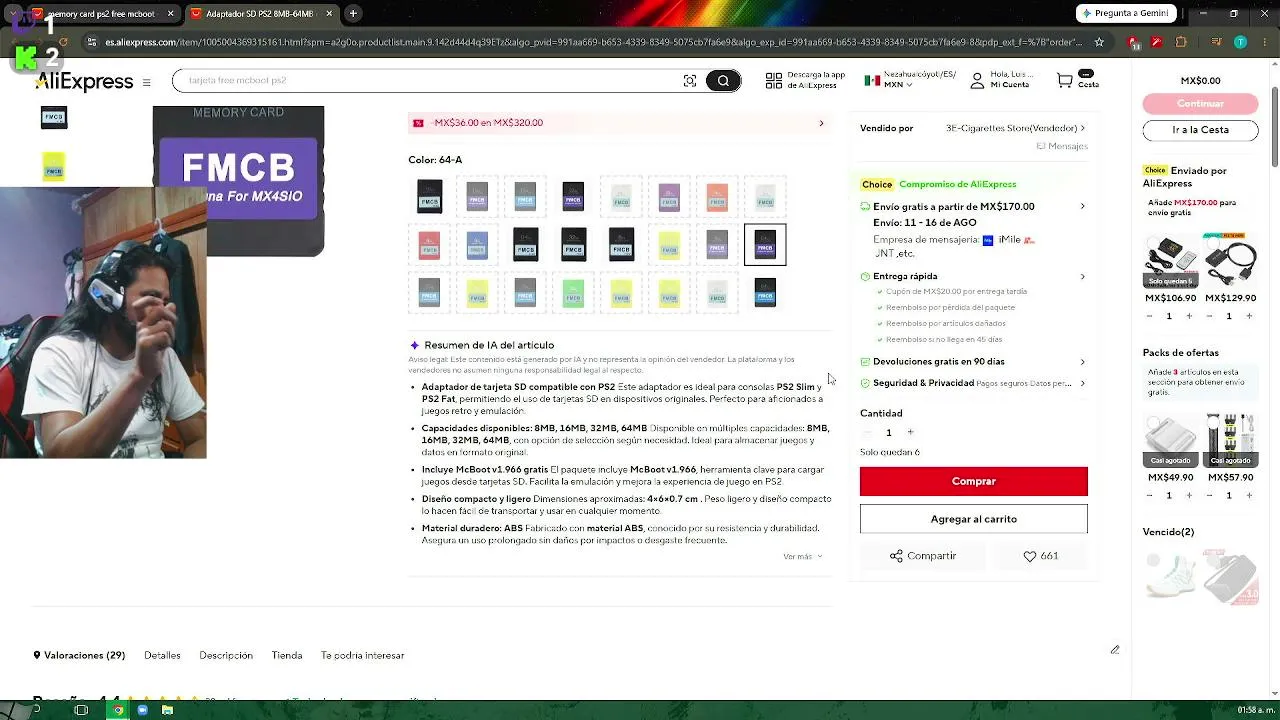
Task: Click the browser address bar URL
Action: pos(594,42)
